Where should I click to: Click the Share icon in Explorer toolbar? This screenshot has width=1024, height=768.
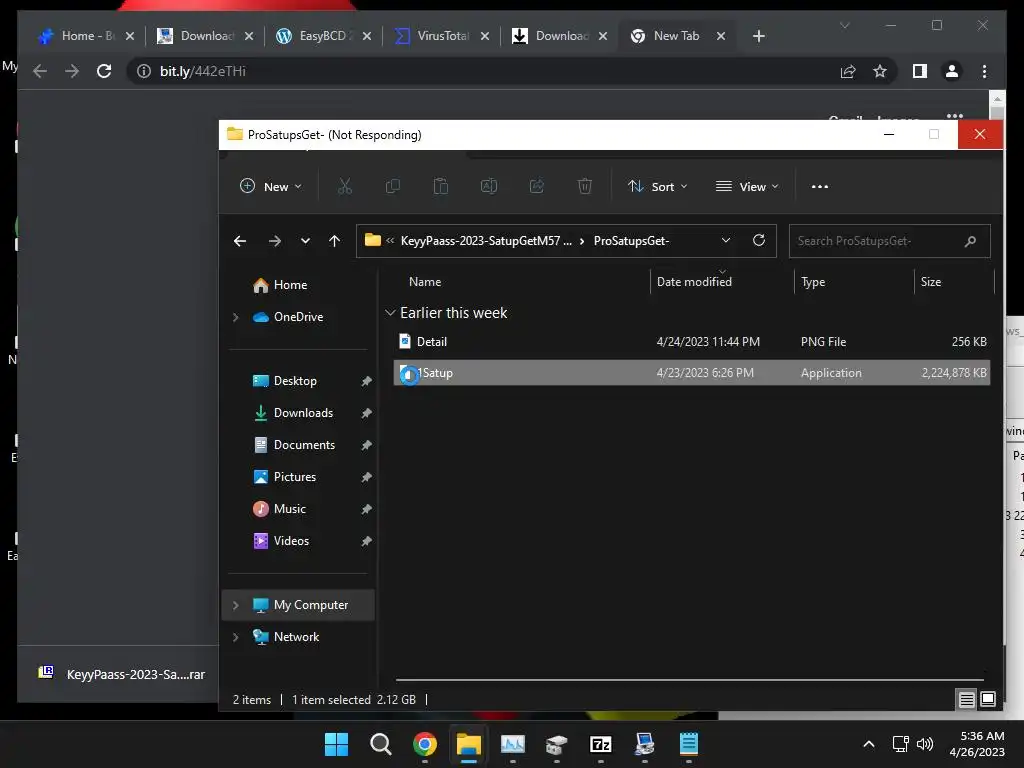coord(537,187)
